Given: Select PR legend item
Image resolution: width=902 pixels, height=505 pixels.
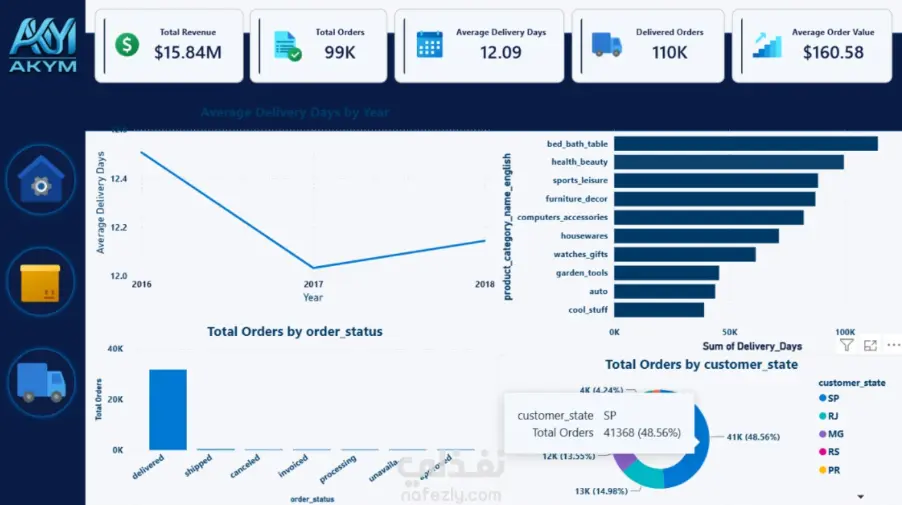Looking at the screenshot, I should (x=829, y=470).
